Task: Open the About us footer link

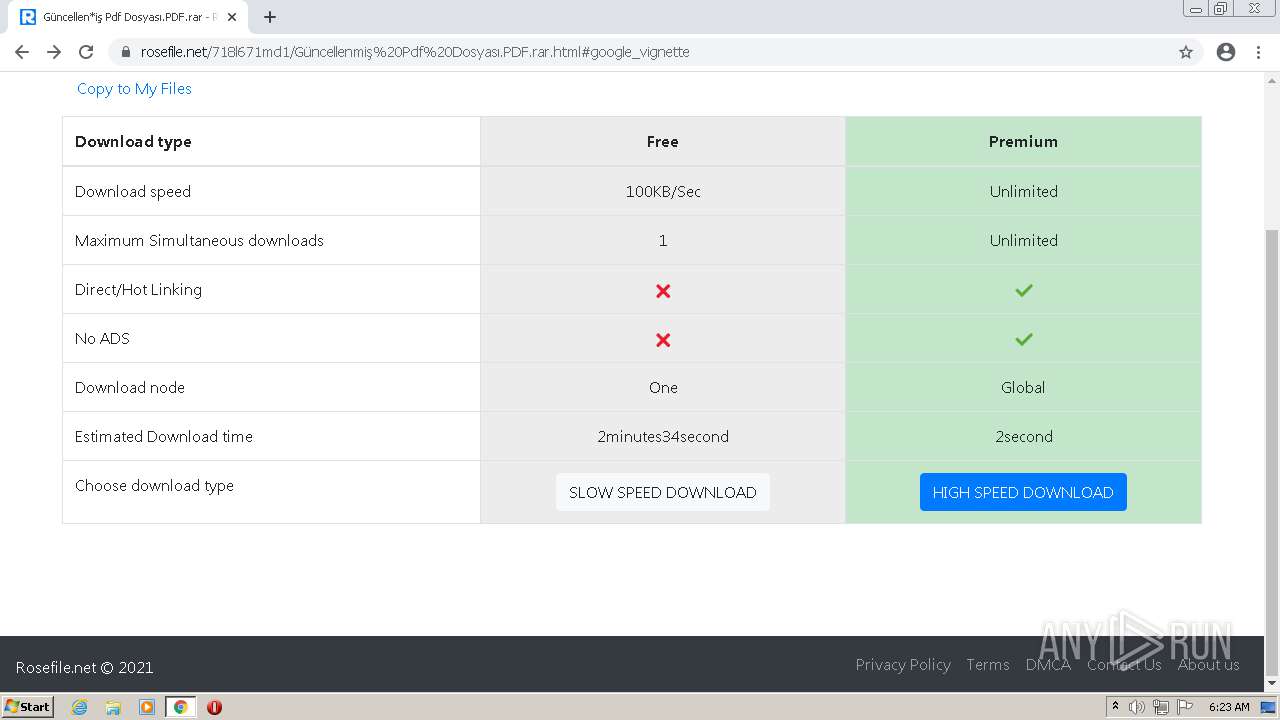Action: pos(1209,665)
